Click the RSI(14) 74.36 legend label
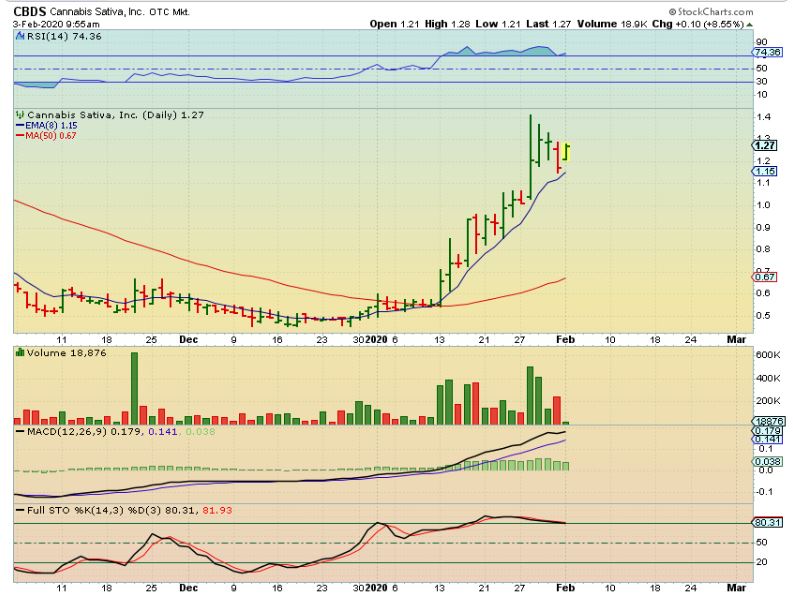The image size is (793, 600). click(x=64, y=36)
